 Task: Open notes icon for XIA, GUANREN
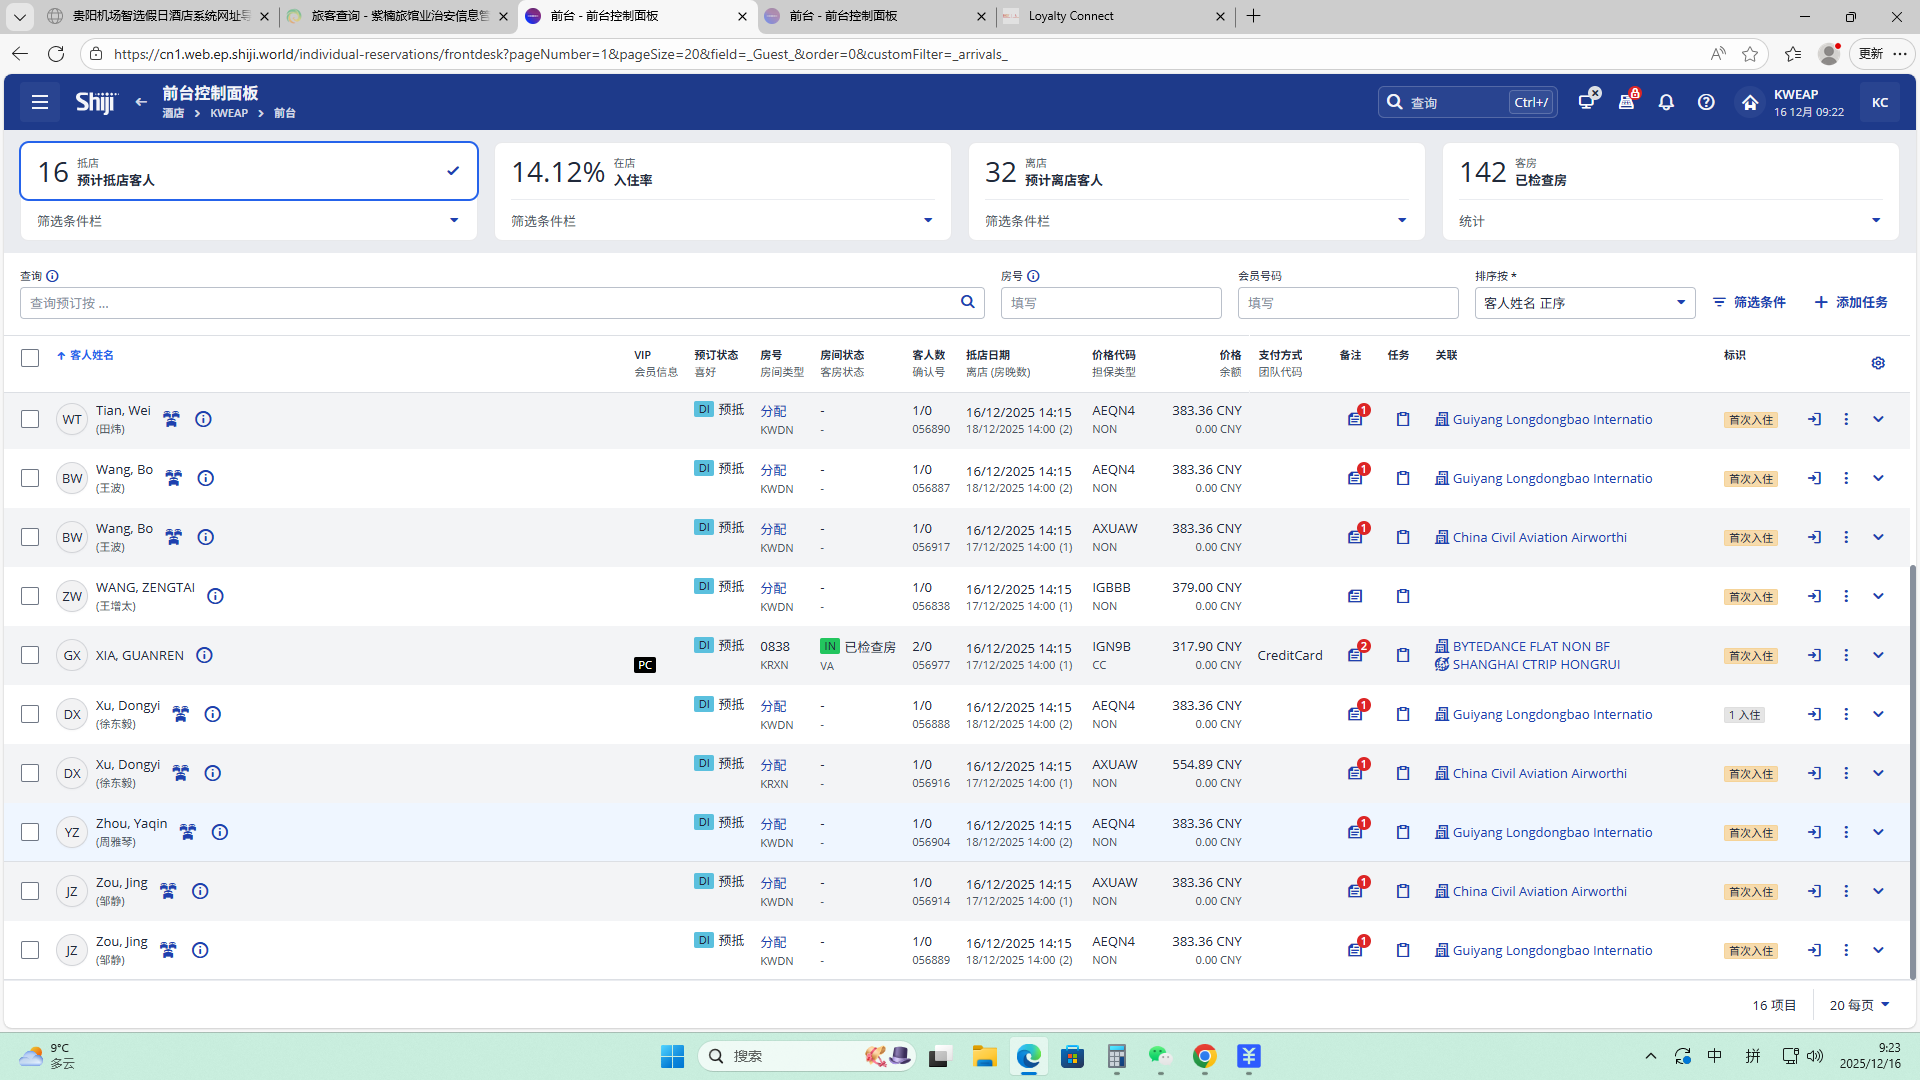click(1355, 655)
